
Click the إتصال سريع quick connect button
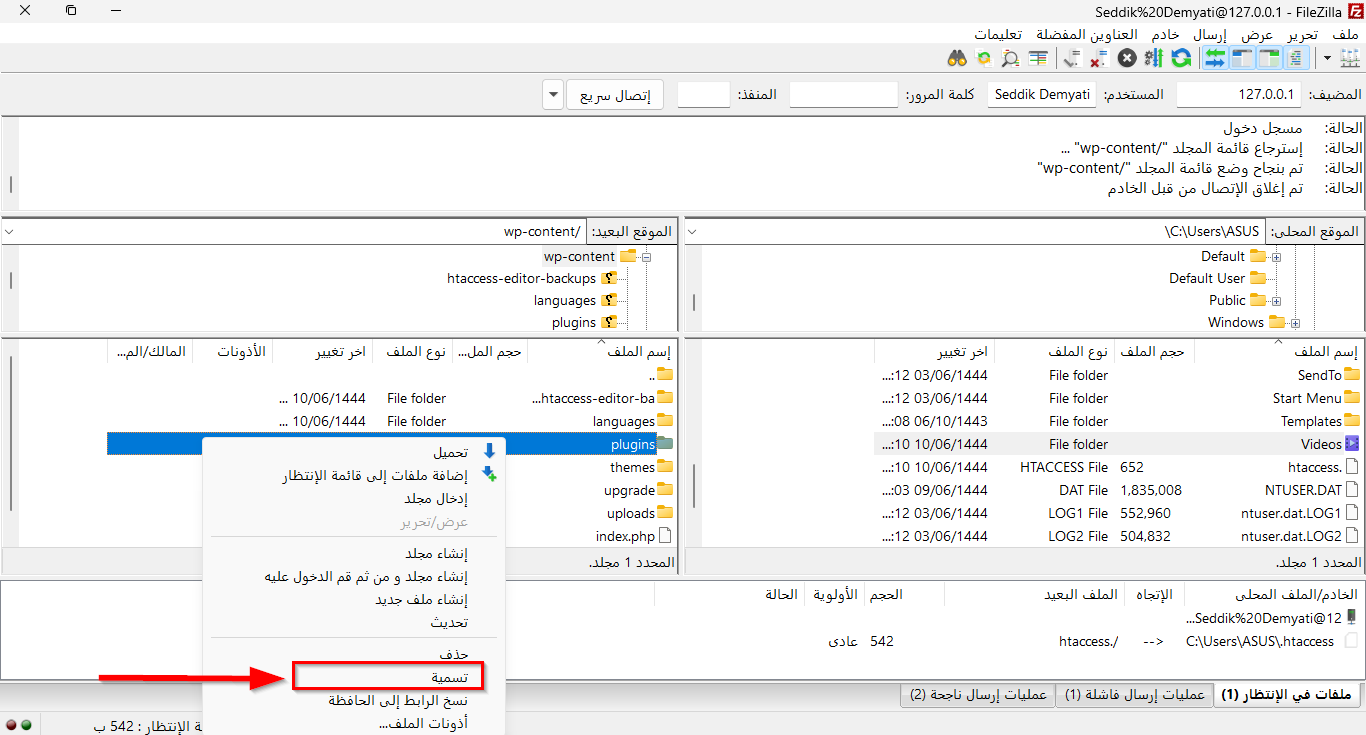click(616, 96)
